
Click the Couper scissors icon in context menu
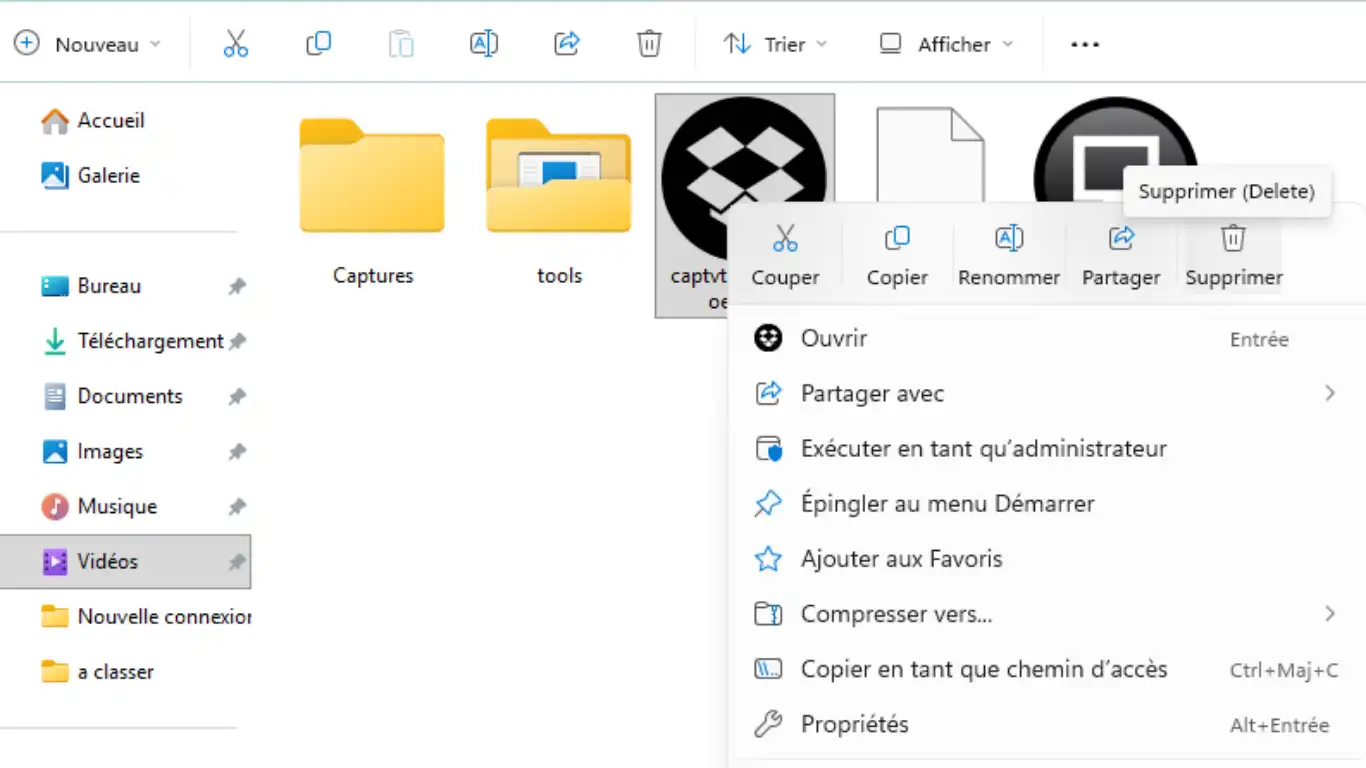point(785,239)
